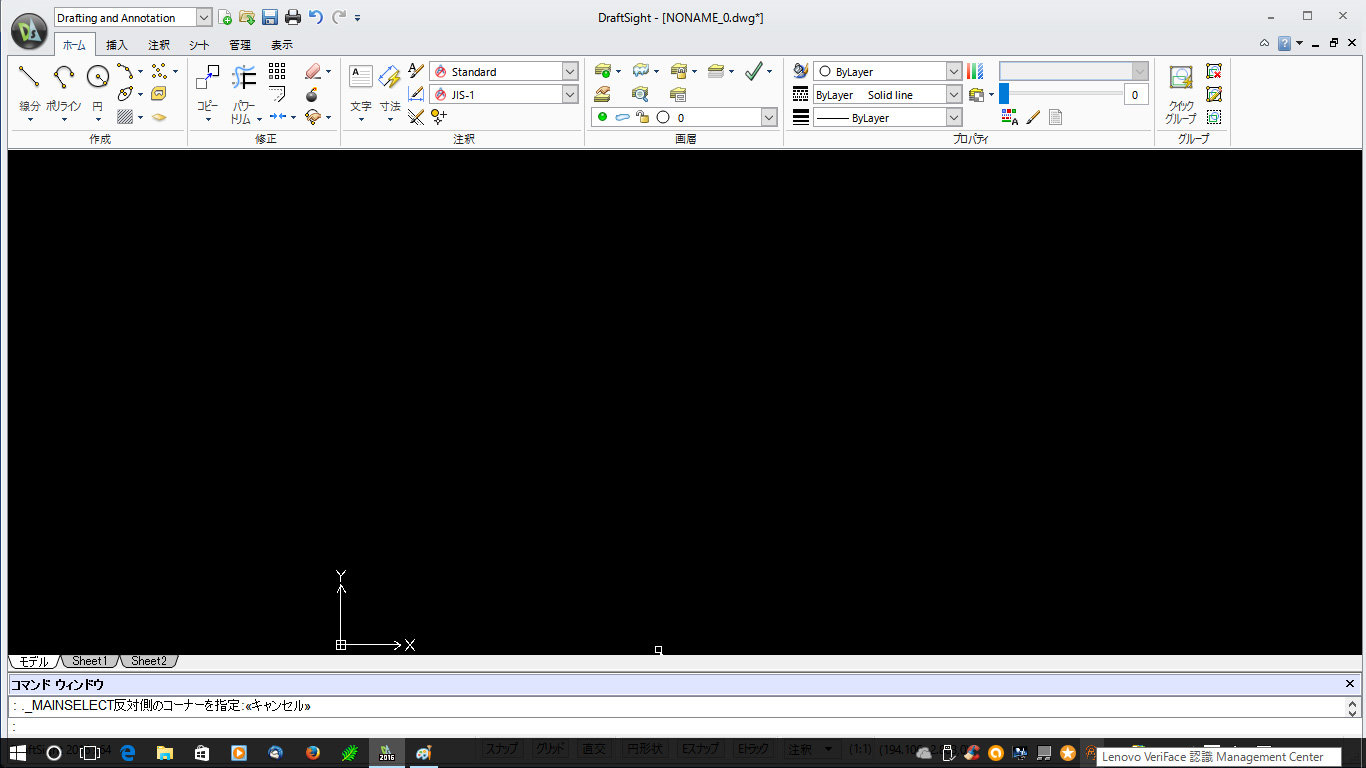Open the layer 0 dropdown list
The height and width of the screenshot is (768, 1366).
coord(769,117)
